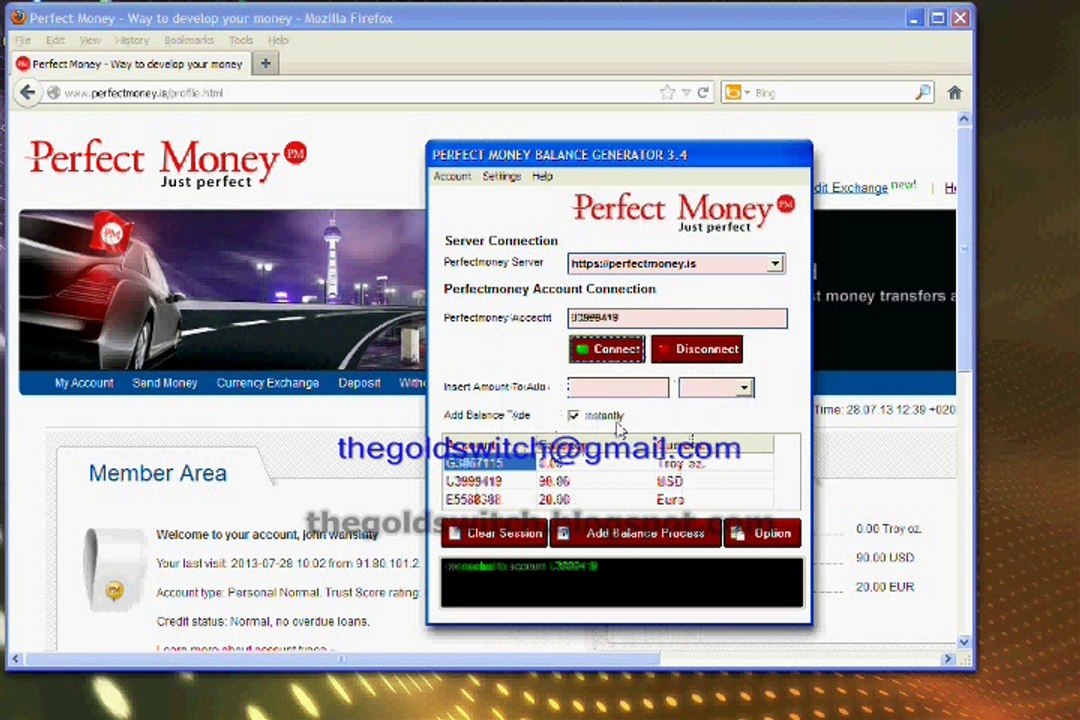Screen dimensions: 1080x720
Task: Click the Option button
Action: [762, 533]
